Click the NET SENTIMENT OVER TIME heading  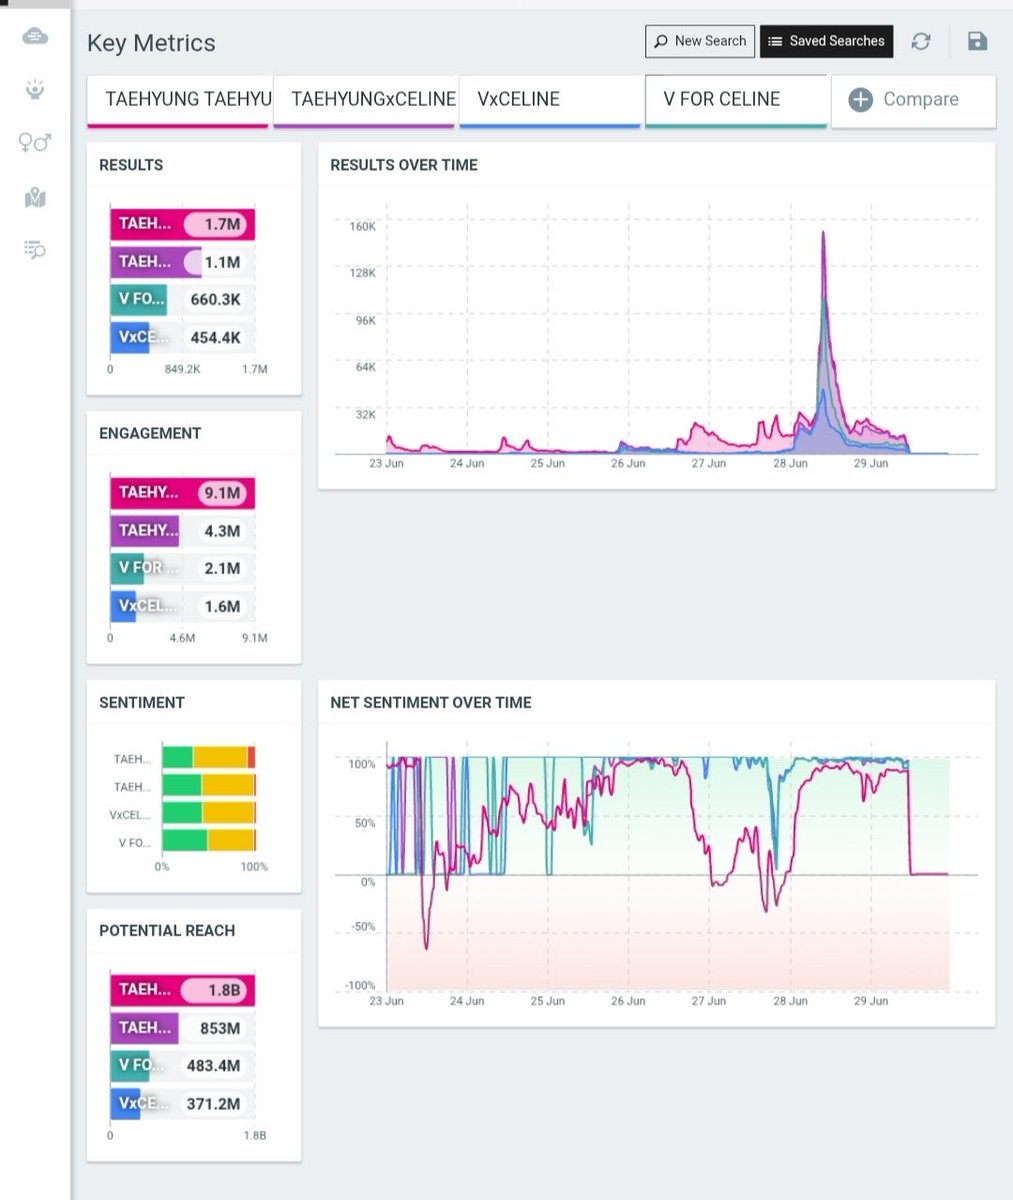click(x=431, y=703)
